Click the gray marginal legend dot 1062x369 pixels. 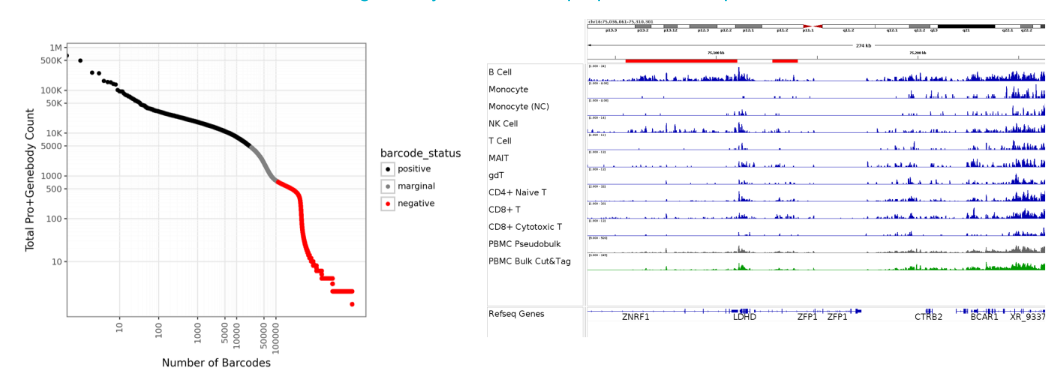387,186
